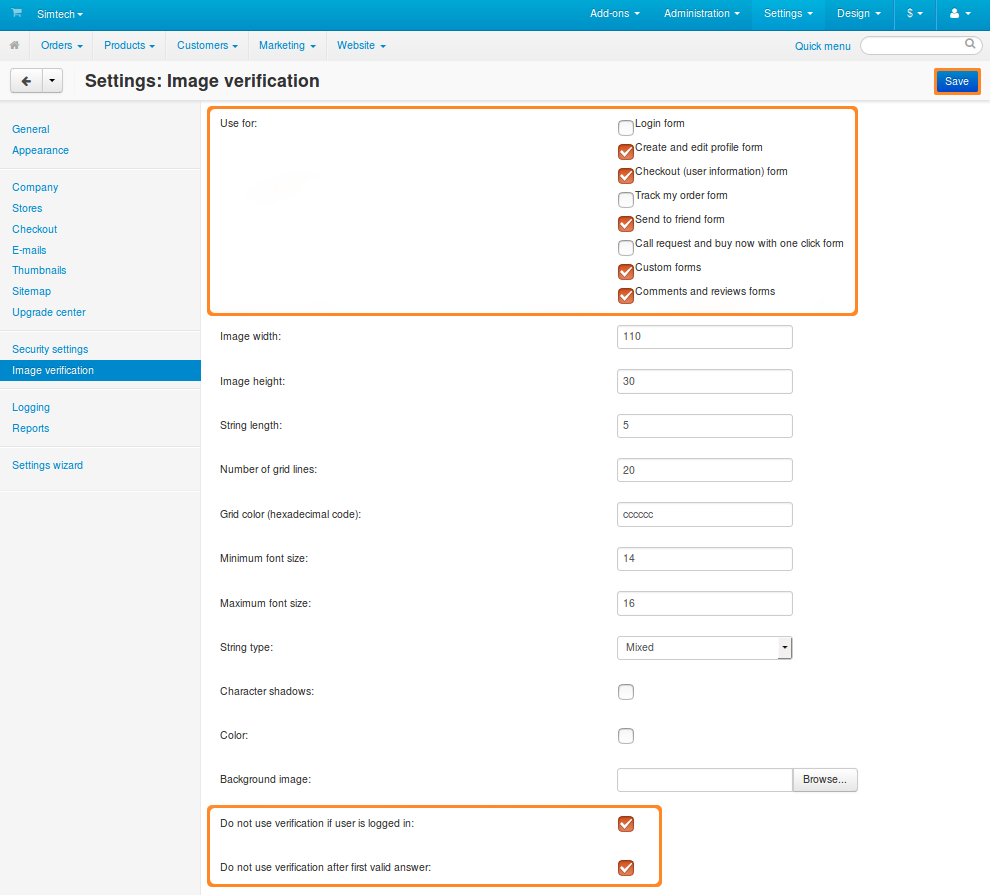Click the back arrow button
Viewport: 990px width, 895px height.
point(27,81)
